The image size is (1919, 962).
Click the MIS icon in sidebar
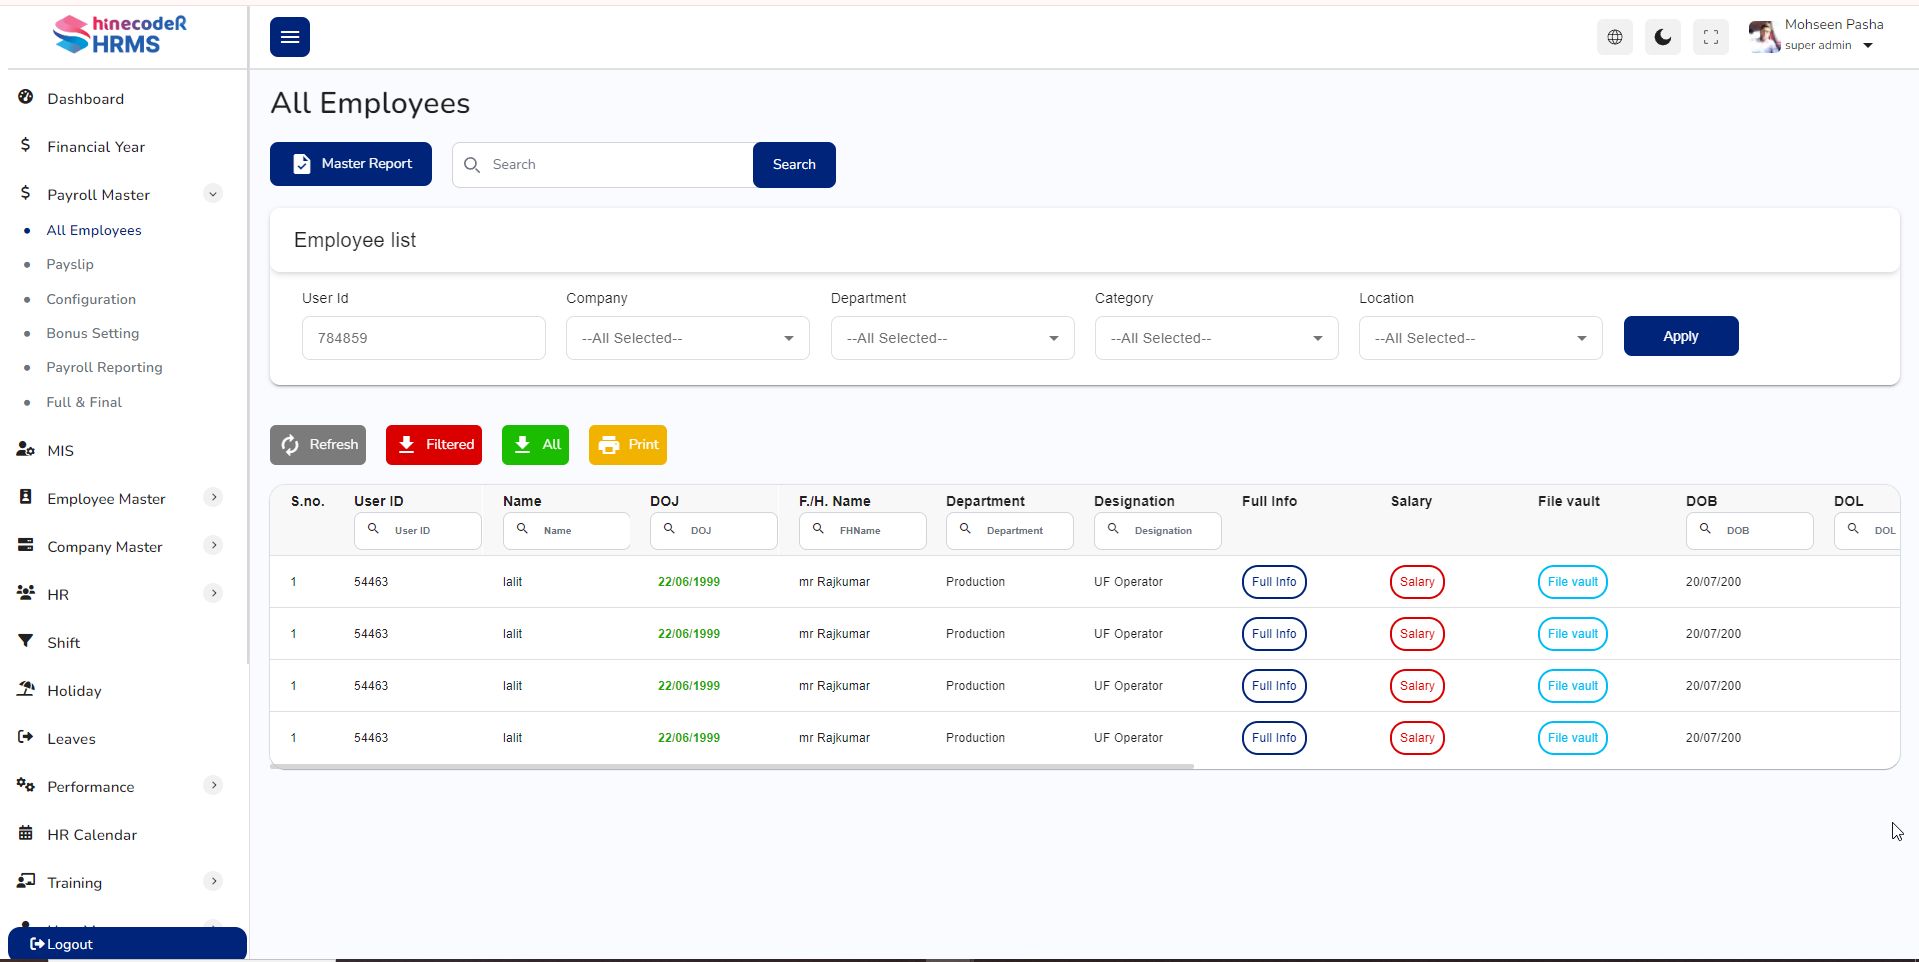26,450
